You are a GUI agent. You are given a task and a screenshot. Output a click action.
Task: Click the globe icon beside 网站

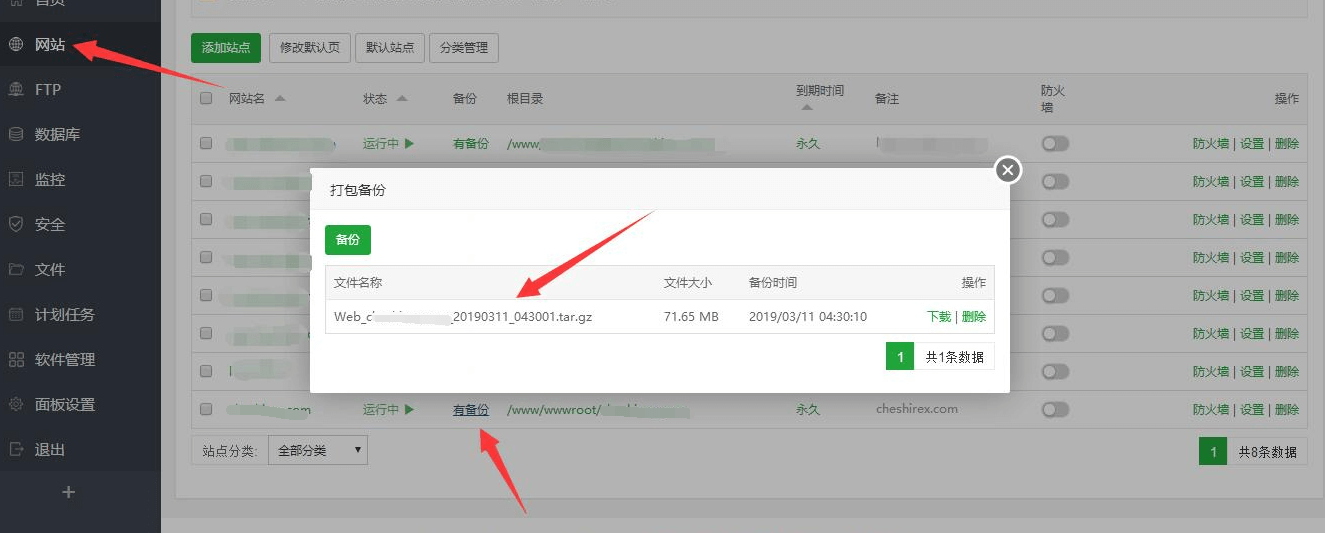pos(16,44)
